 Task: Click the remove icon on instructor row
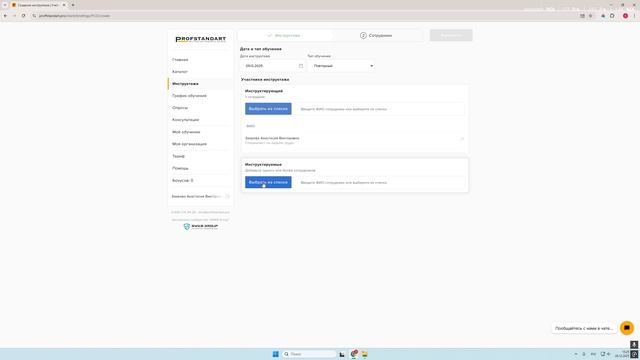(x=462, y=139)
